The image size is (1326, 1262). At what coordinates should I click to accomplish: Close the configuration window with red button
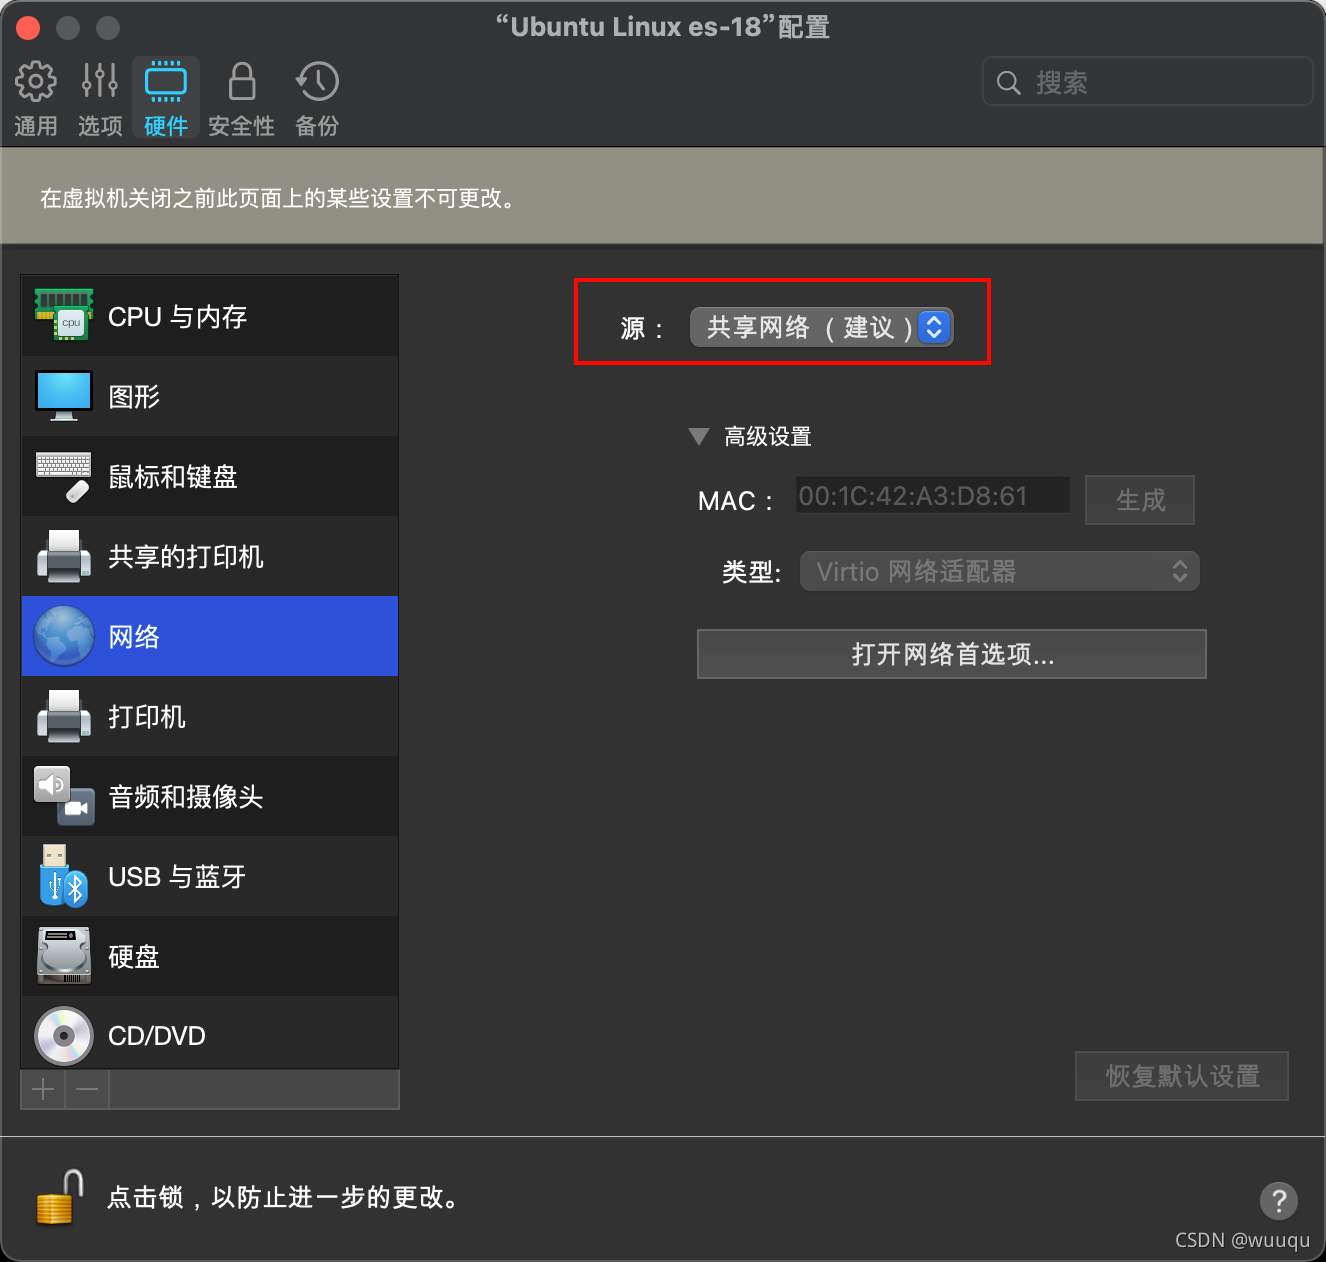pyautogui.click(x=28, y=27)
